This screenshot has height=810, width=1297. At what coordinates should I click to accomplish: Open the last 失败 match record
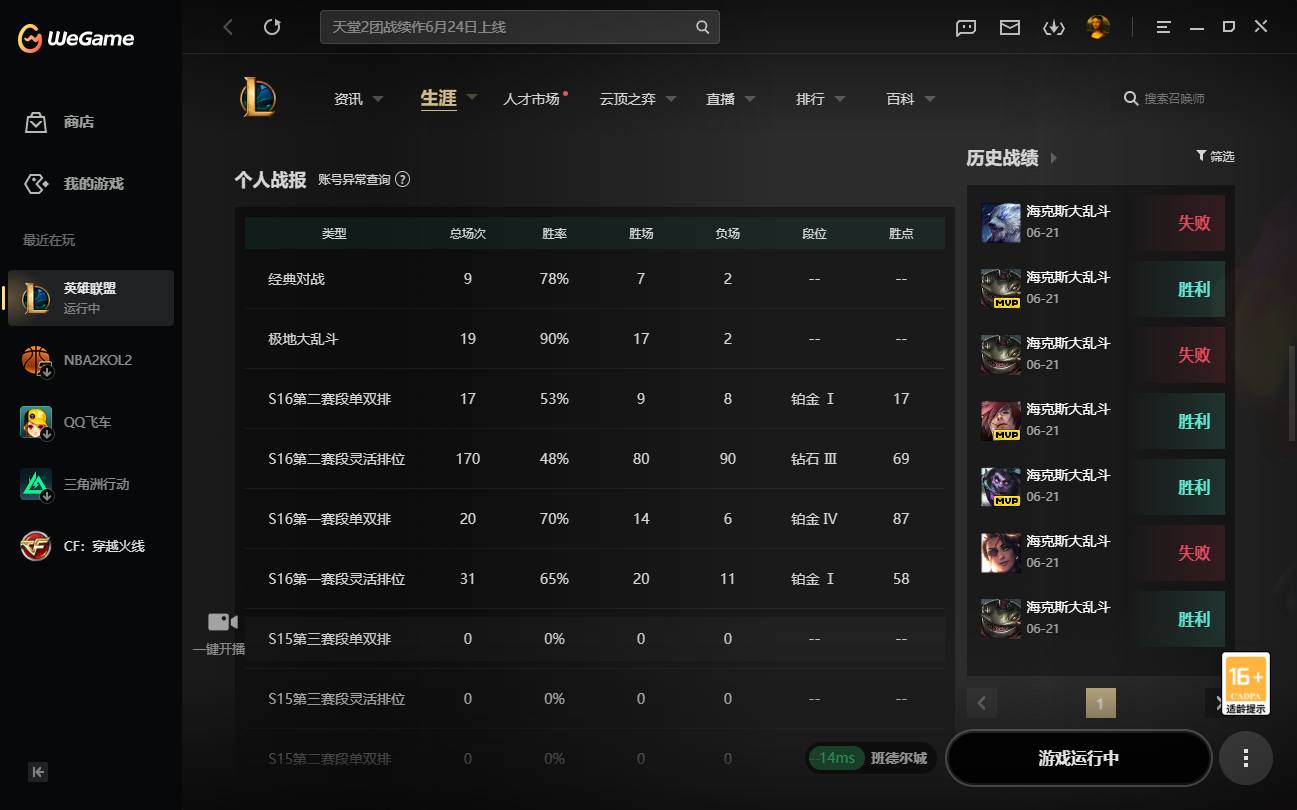pyautogui.click(x=1101, y=553)
